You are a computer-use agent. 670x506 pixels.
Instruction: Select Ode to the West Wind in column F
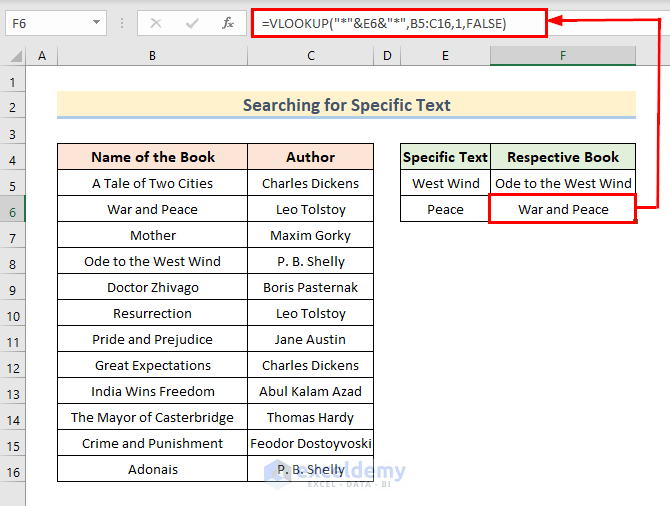563,183
